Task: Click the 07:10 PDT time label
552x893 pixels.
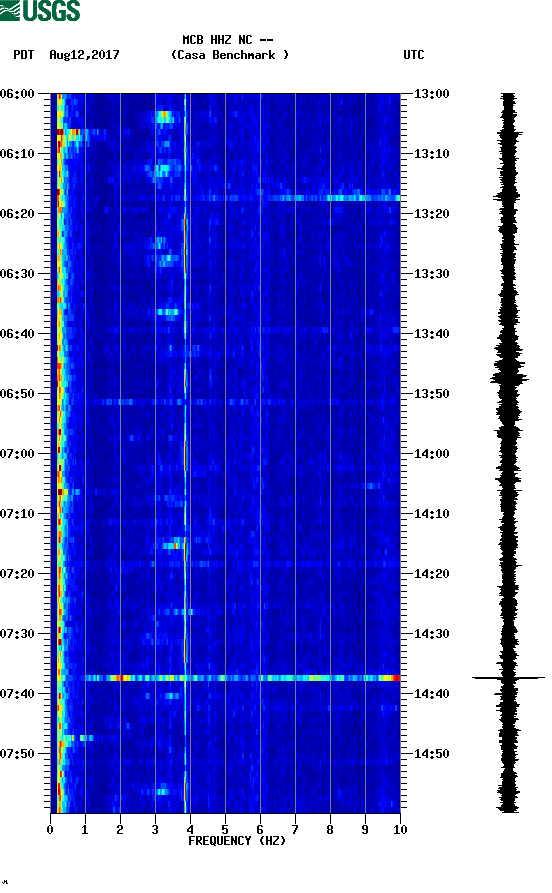Action: (x=18, y=514)
